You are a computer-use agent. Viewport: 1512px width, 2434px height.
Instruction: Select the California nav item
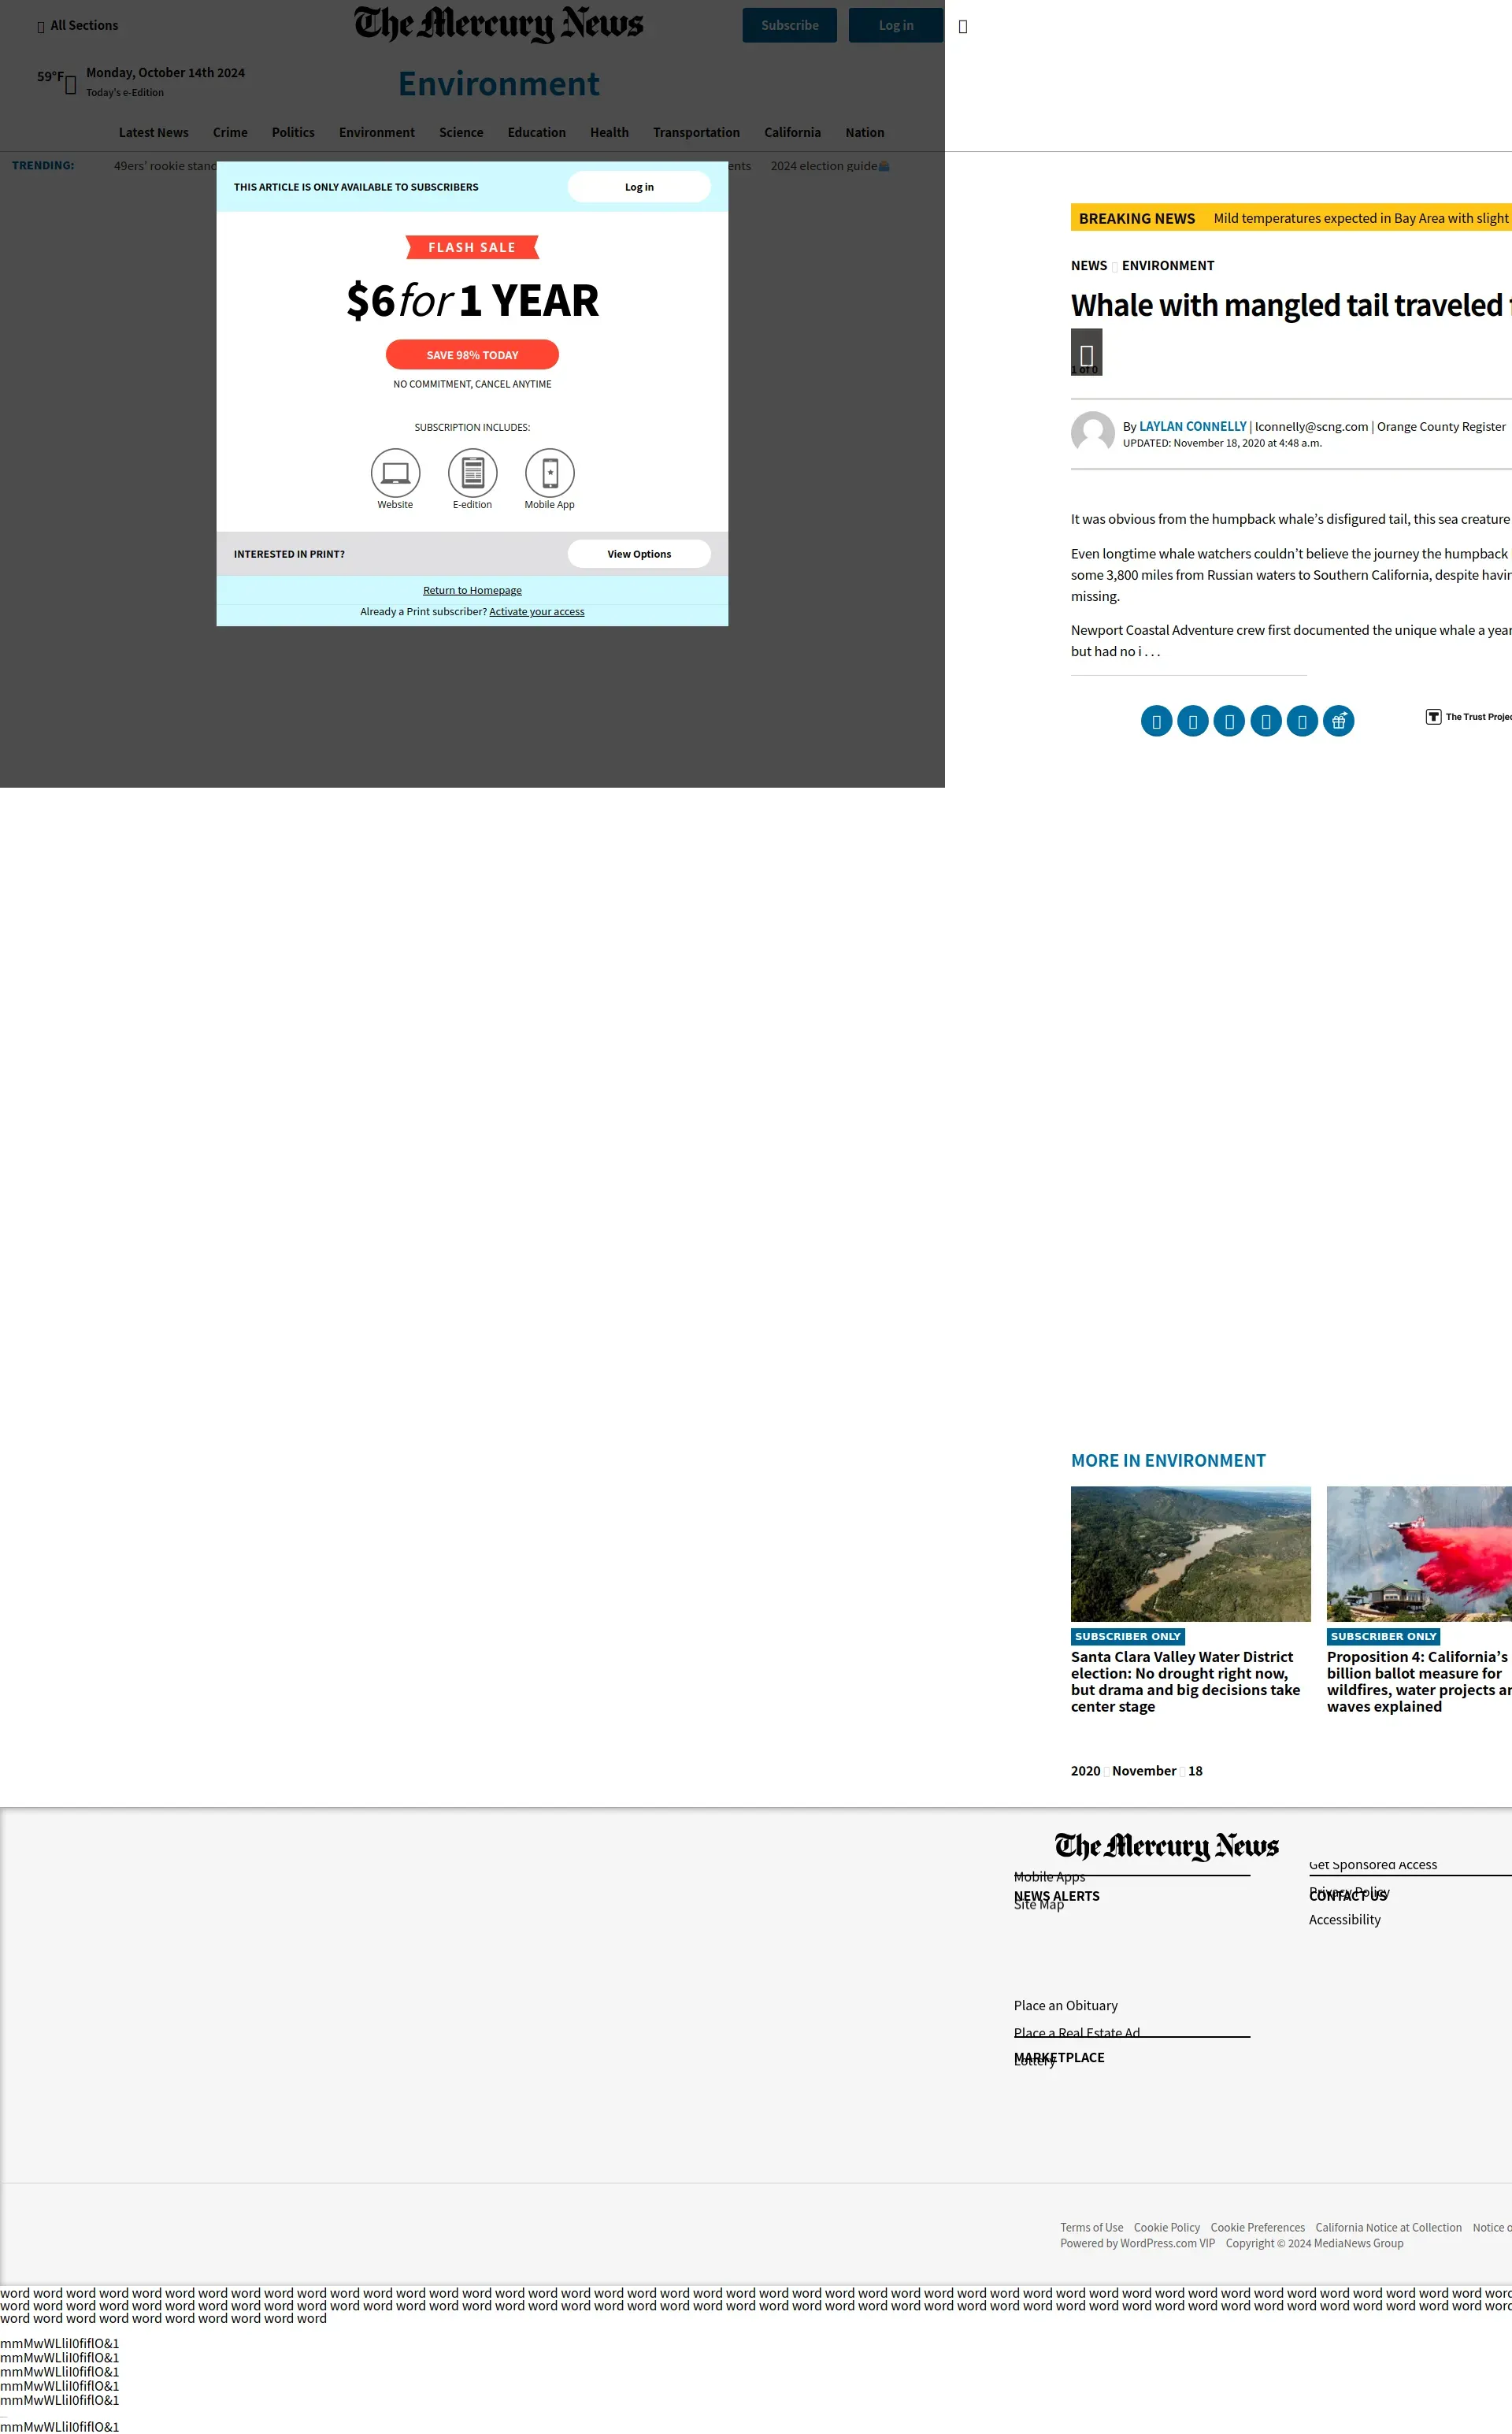(x=792, y=133)
